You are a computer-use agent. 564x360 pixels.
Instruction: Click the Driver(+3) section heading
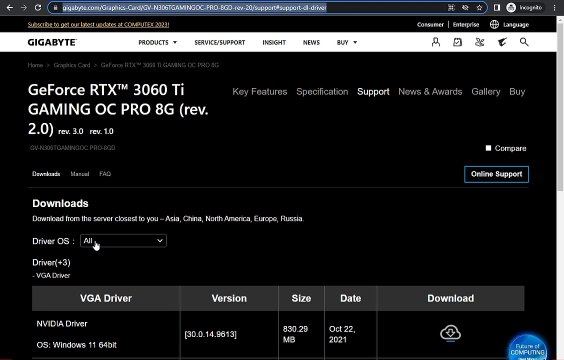click(x=51, y=263)
